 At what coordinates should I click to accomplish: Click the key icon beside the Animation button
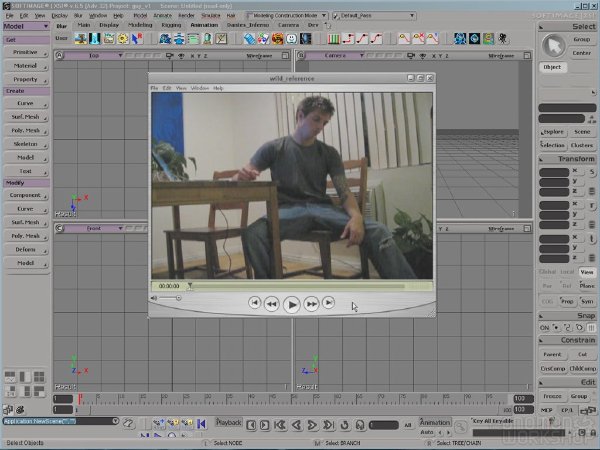pyautogui.click(x=461, y=426)
